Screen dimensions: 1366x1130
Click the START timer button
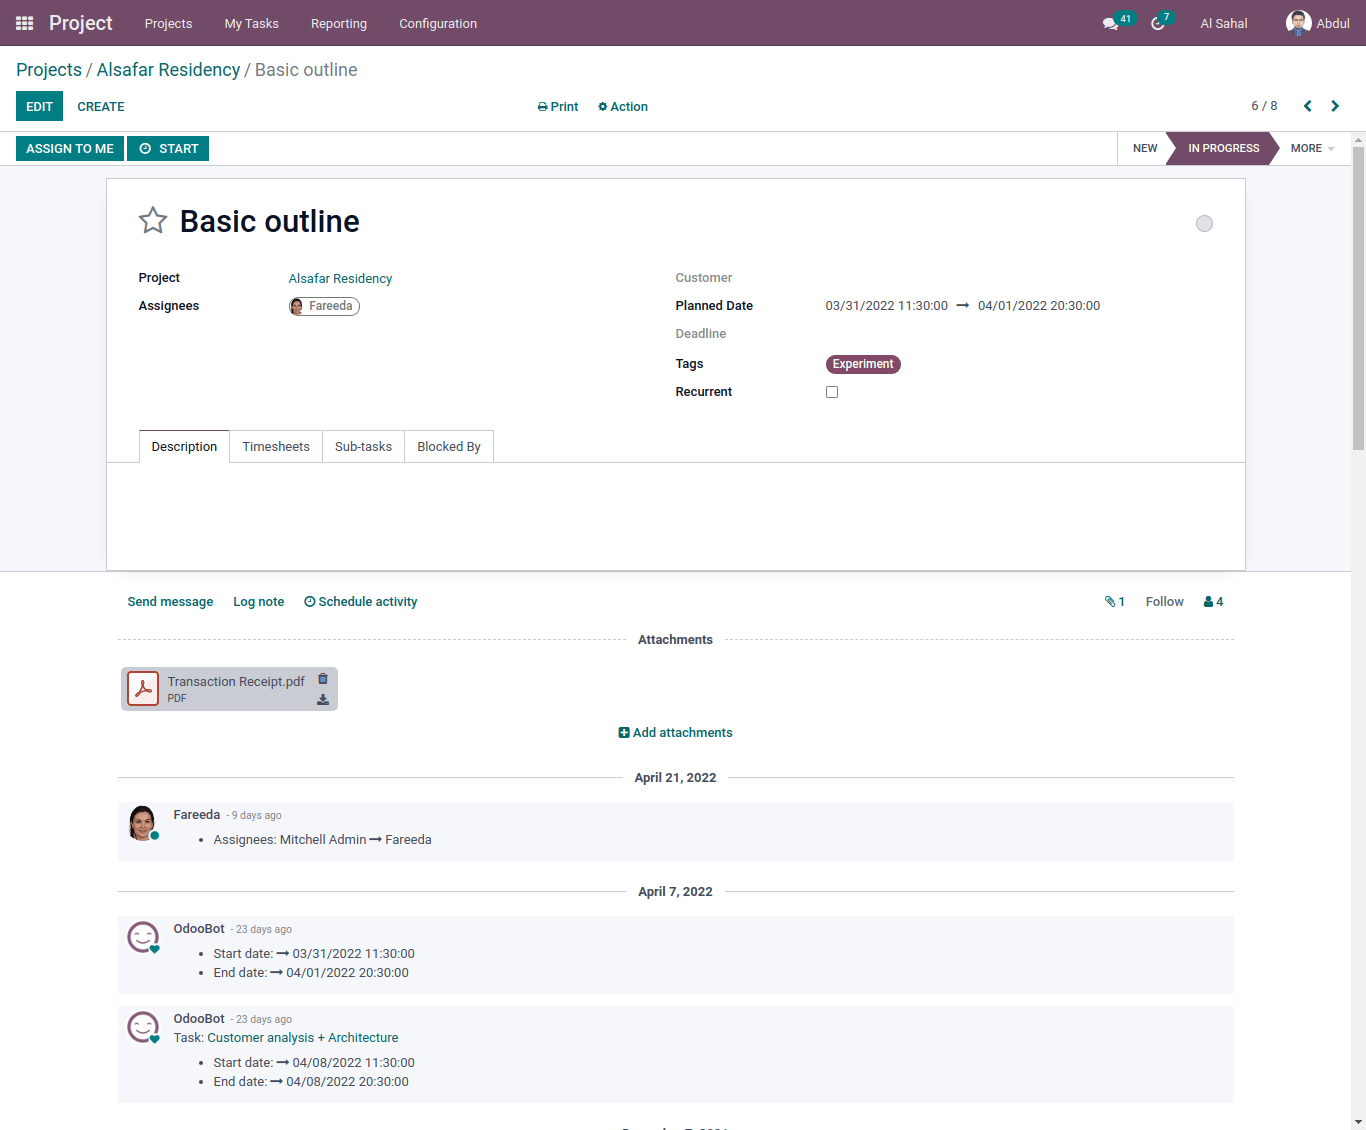[168, 148]
